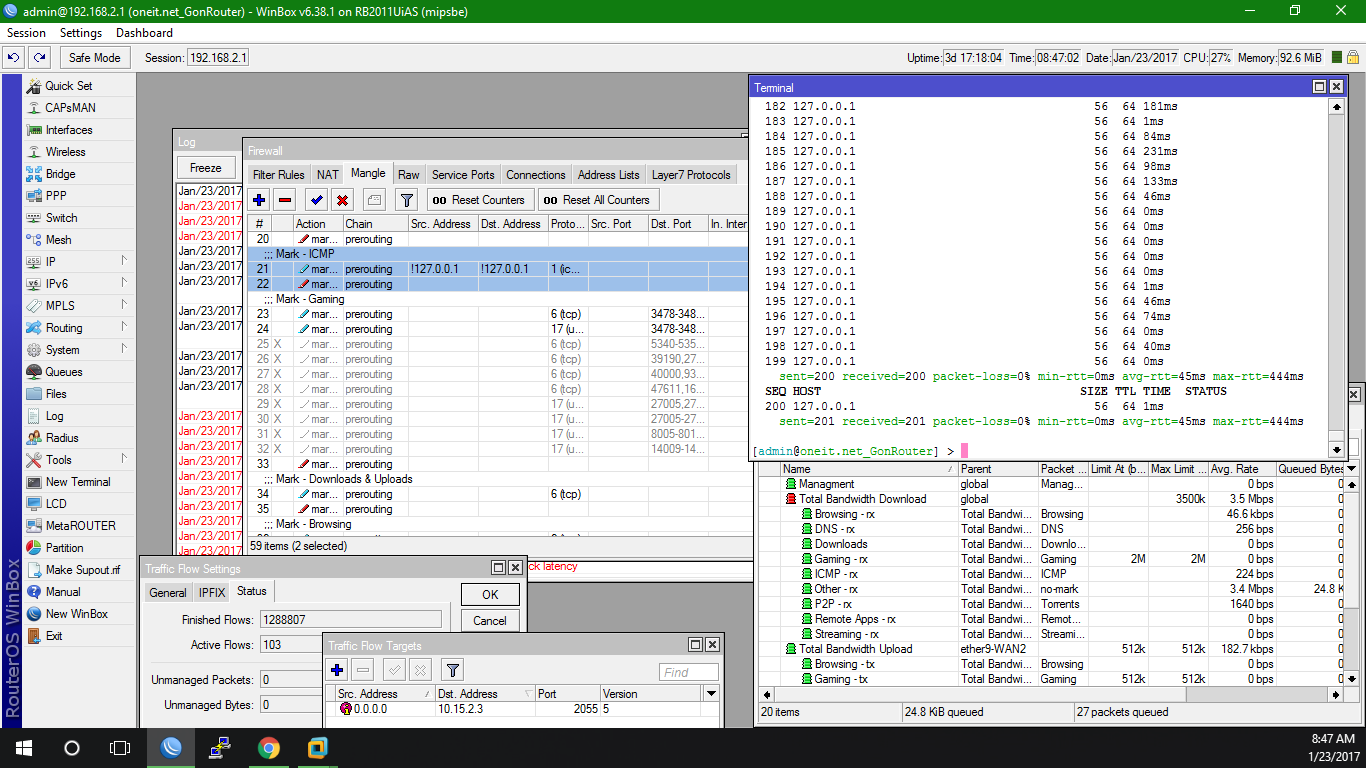Expand the IPv6 submenu in sidebar
This screenshot has height=768, width=1366.
(x=124, y=284)
